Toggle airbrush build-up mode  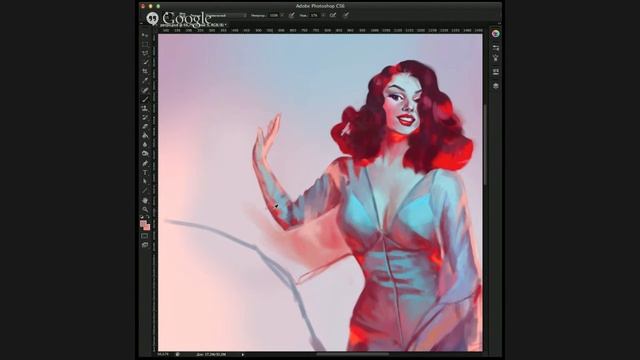point(333,16)
